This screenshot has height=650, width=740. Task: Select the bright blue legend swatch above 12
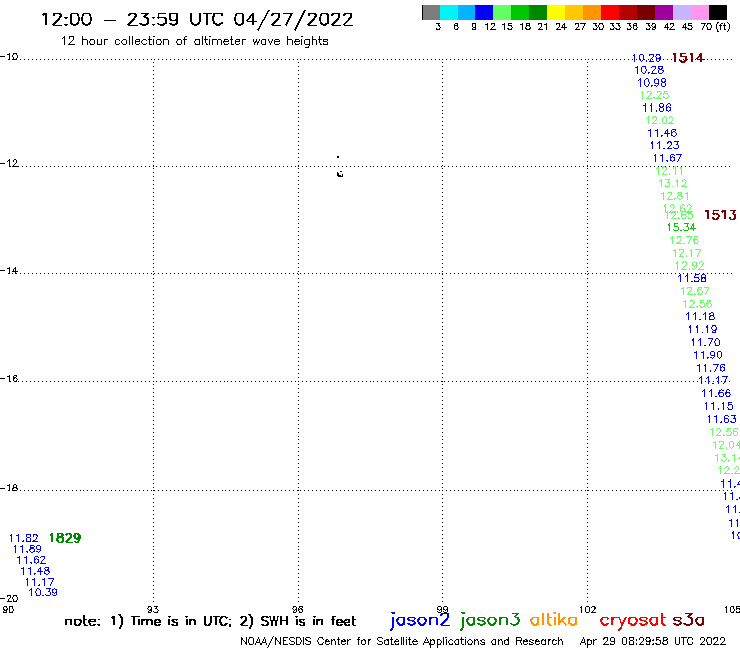(484, 12)
